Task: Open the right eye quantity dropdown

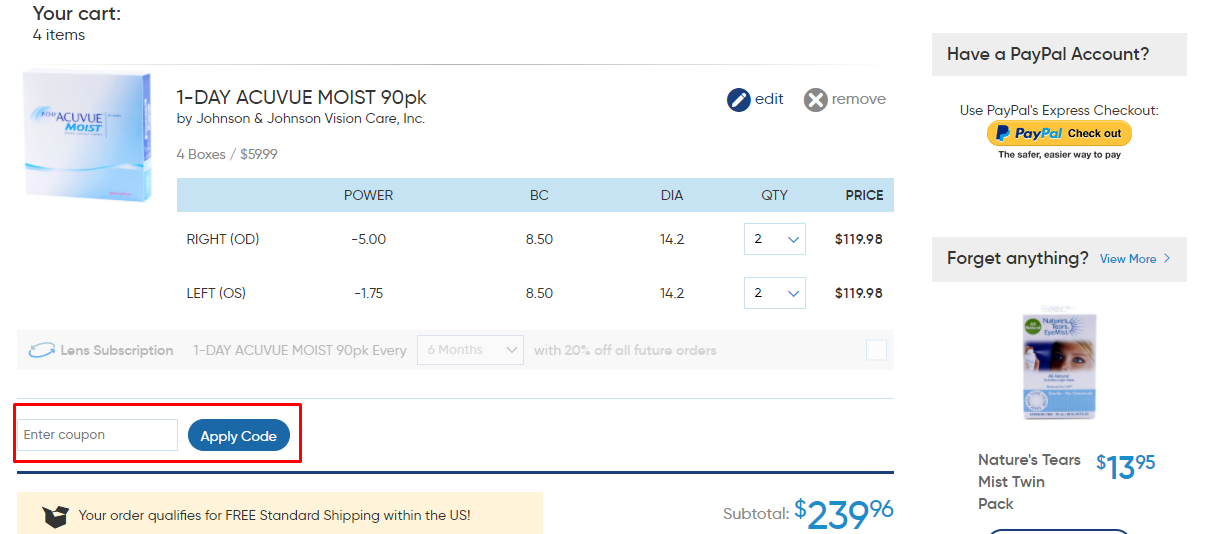Action: [775, 239]
